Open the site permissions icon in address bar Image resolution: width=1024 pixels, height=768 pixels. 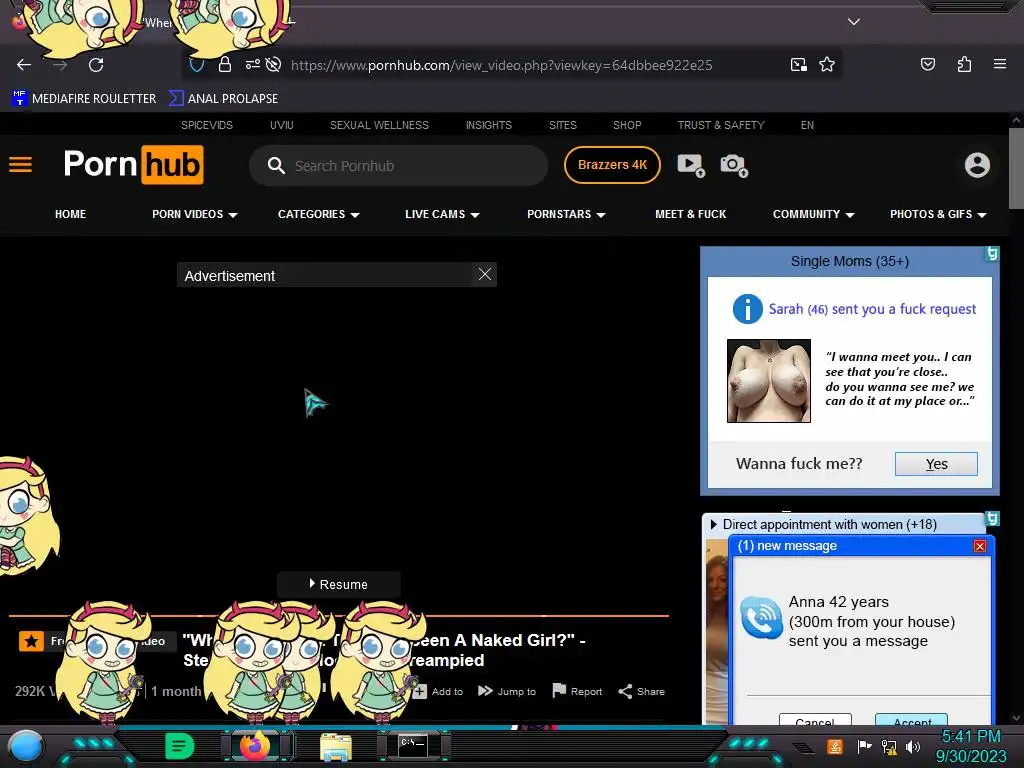252,65
